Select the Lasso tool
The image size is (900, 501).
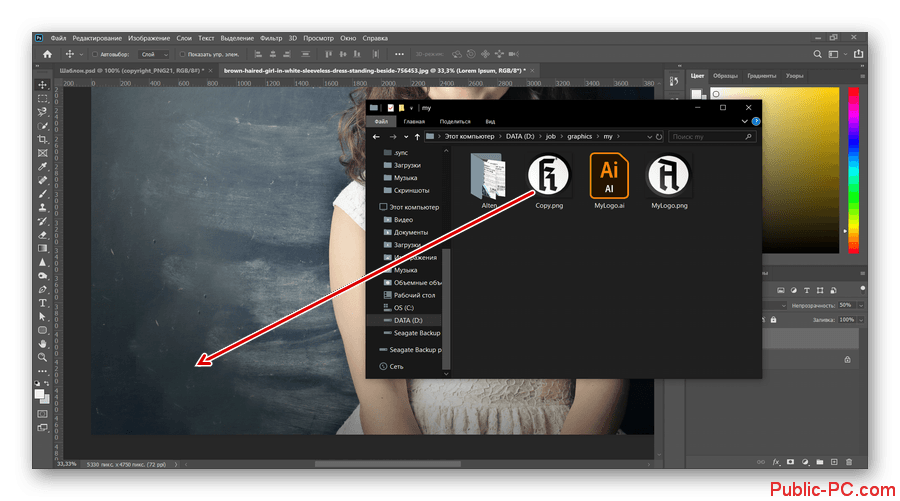(x=42, y=112)
